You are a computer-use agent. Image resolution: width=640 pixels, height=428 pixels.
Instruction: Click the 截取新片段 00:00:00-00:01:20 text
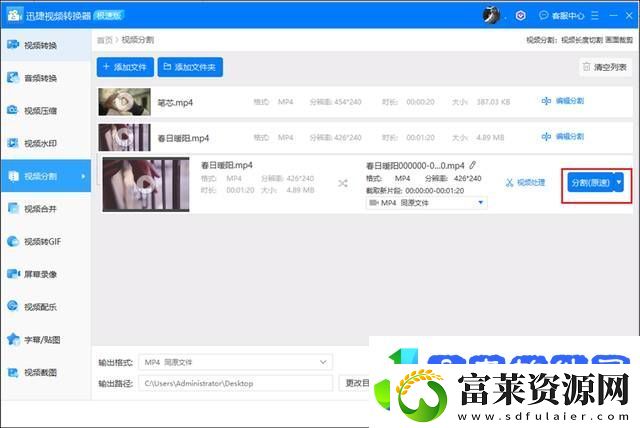(x=415, y=191)
